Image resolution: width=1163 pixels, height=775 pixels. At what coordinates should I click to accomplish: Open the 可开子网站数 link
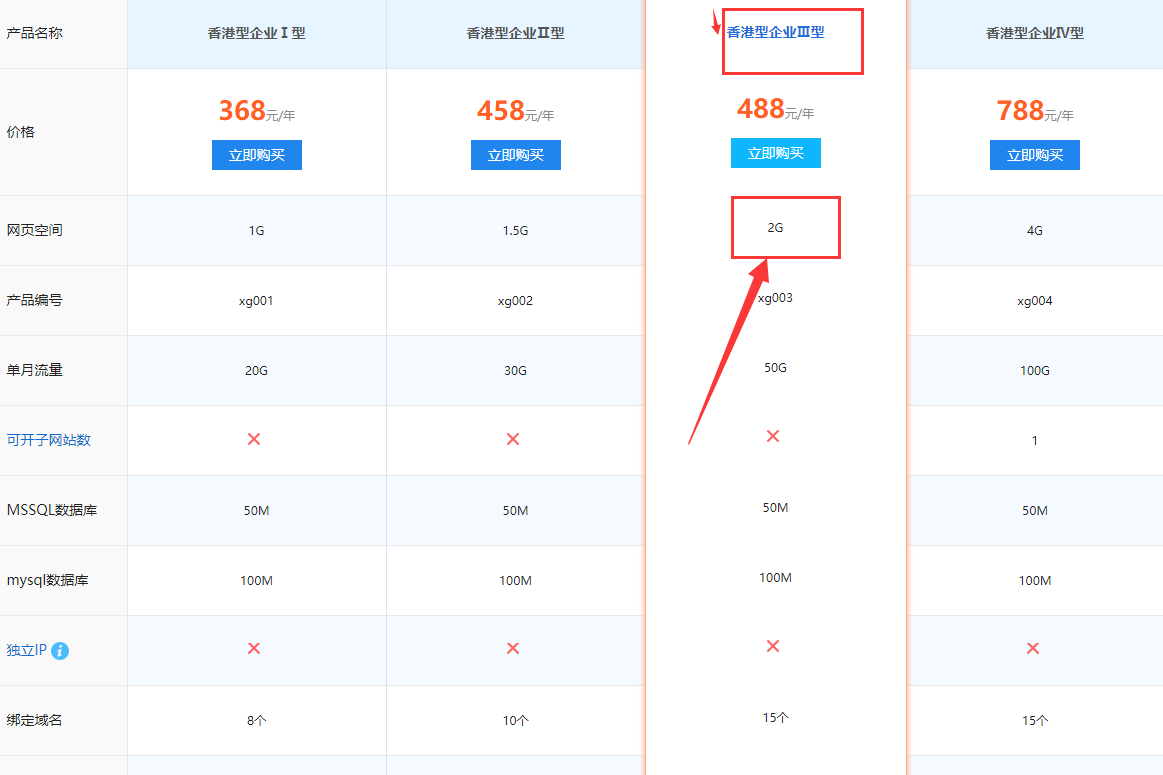coord(49,440)
